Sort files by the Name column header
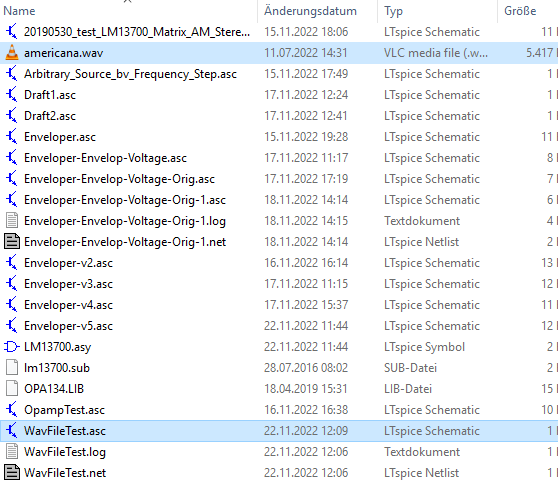This screenshot has width=559, height=485. tap(19, 11)
